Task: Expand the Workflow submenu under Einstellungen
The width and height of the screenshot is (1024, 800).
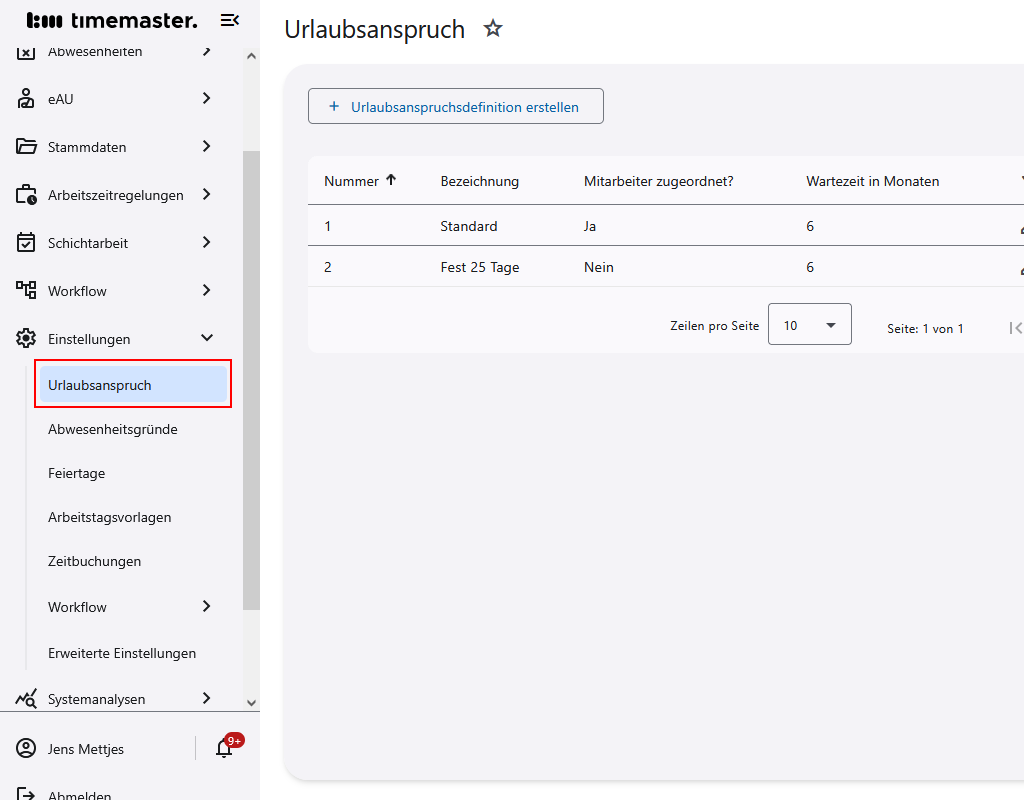Action: coord(207,607)
